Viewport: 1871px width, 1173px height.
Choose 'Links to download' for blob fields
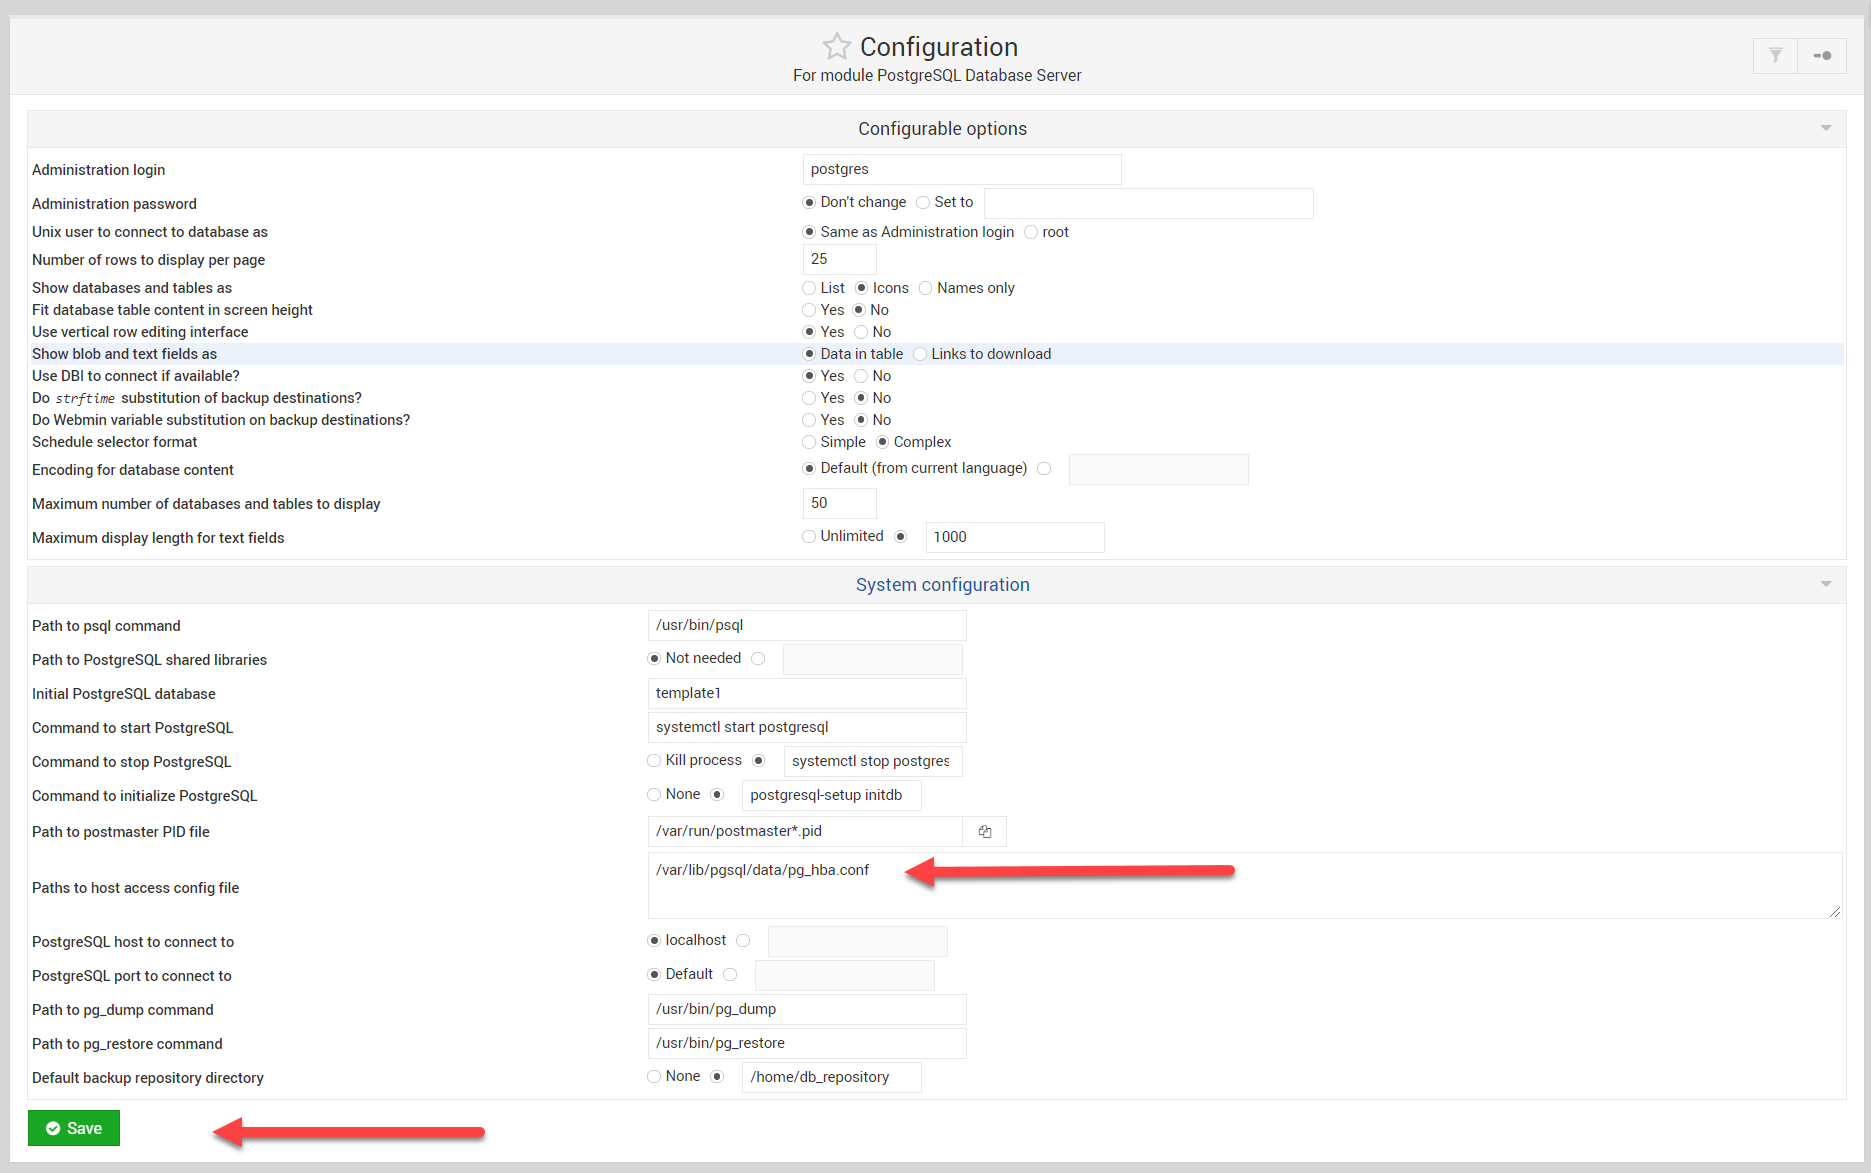click(920, 355)
